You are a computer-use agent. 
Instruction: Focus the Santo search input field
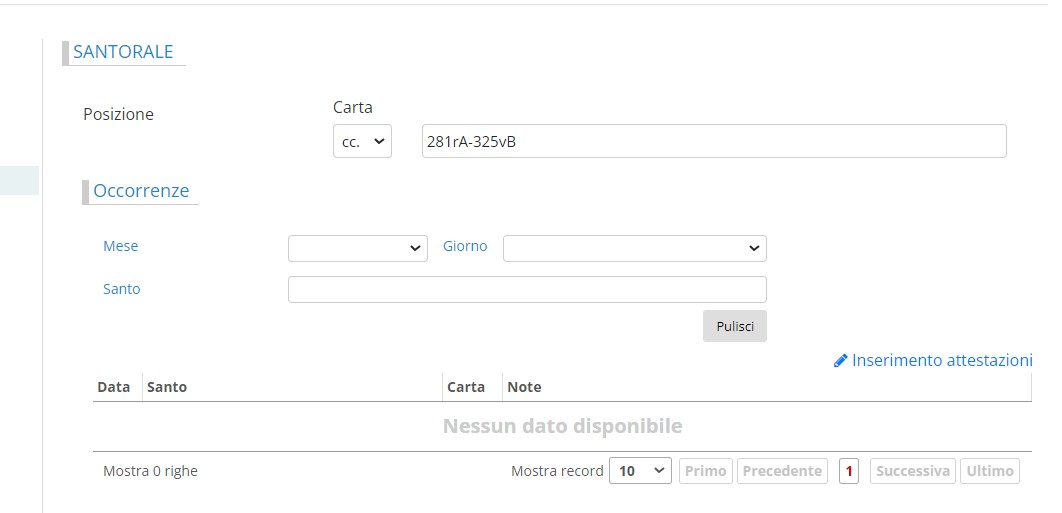(x=527, y=289)
